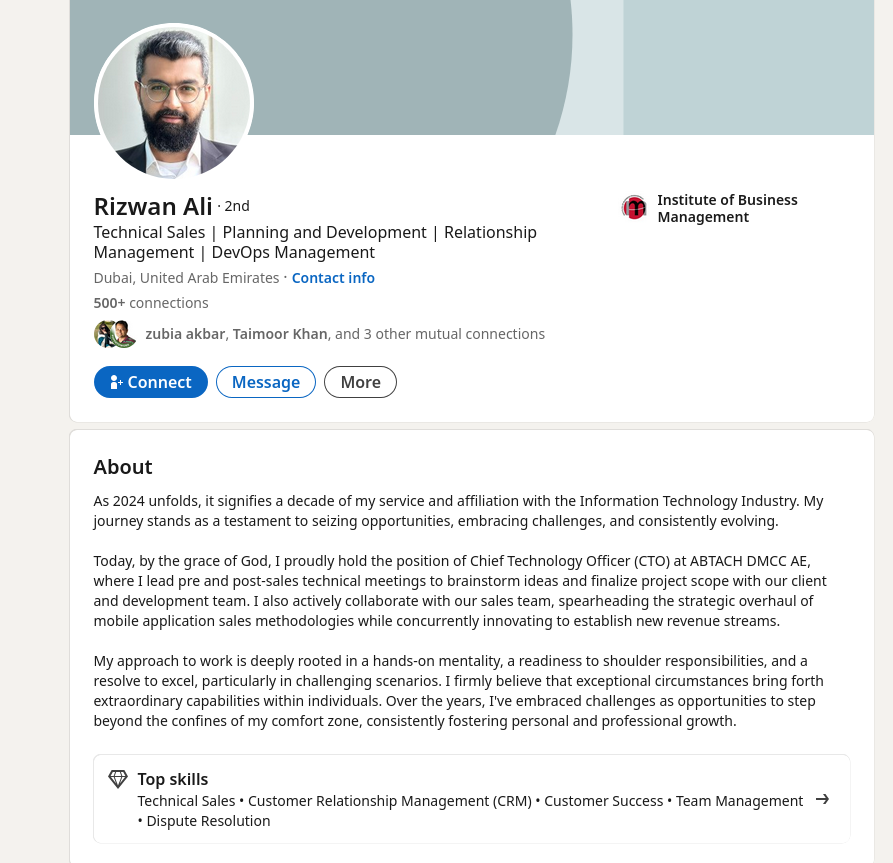The width and height of the screenshot is (893, 863).
Task: Click the 2nd degree connection badge
Action: coord(236,206)
